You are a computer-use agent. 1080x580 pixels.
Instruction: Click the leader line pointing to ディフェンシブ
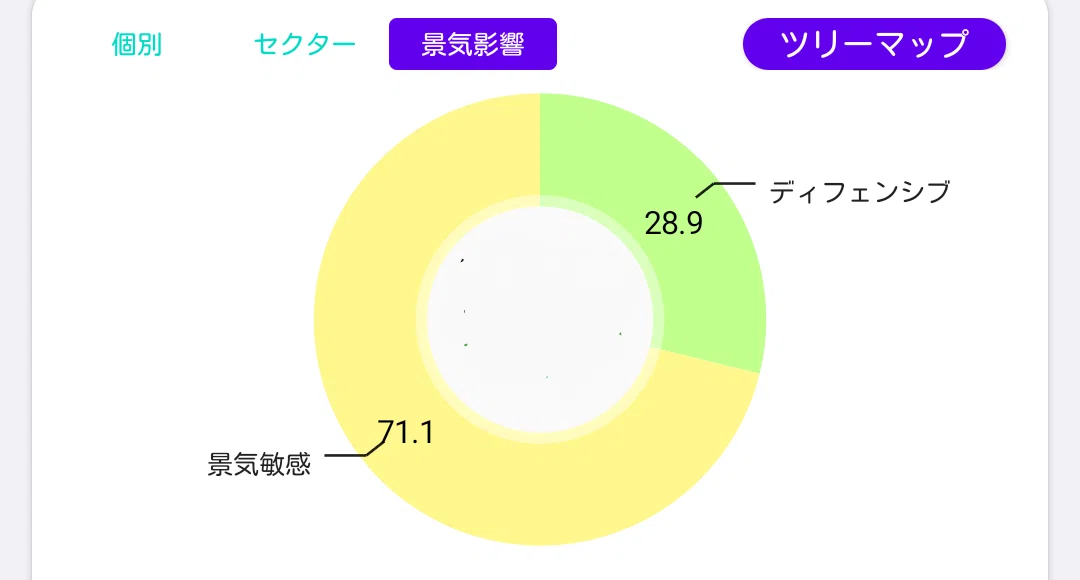click(x=725, y=189)
